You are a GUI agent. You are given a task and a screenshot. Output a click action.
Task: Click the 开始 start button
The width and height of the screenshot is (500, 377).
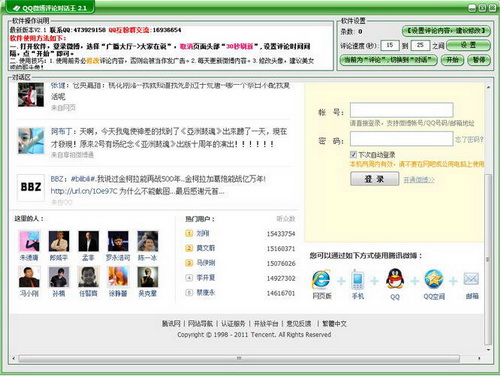(452, 60)
